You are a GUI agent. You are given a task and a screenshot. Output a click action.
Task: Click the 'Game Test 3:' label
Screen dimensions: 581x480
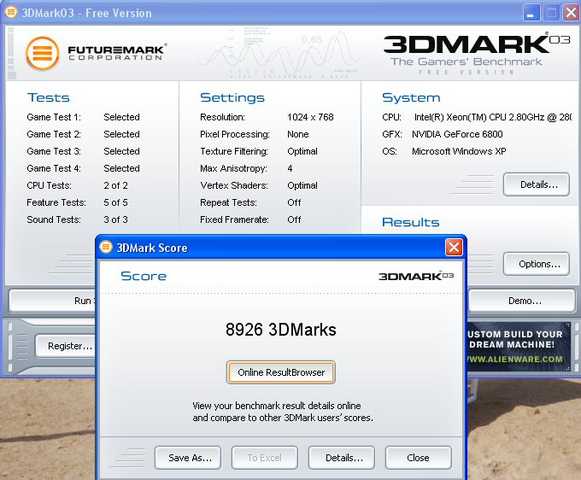click(54, 151)
